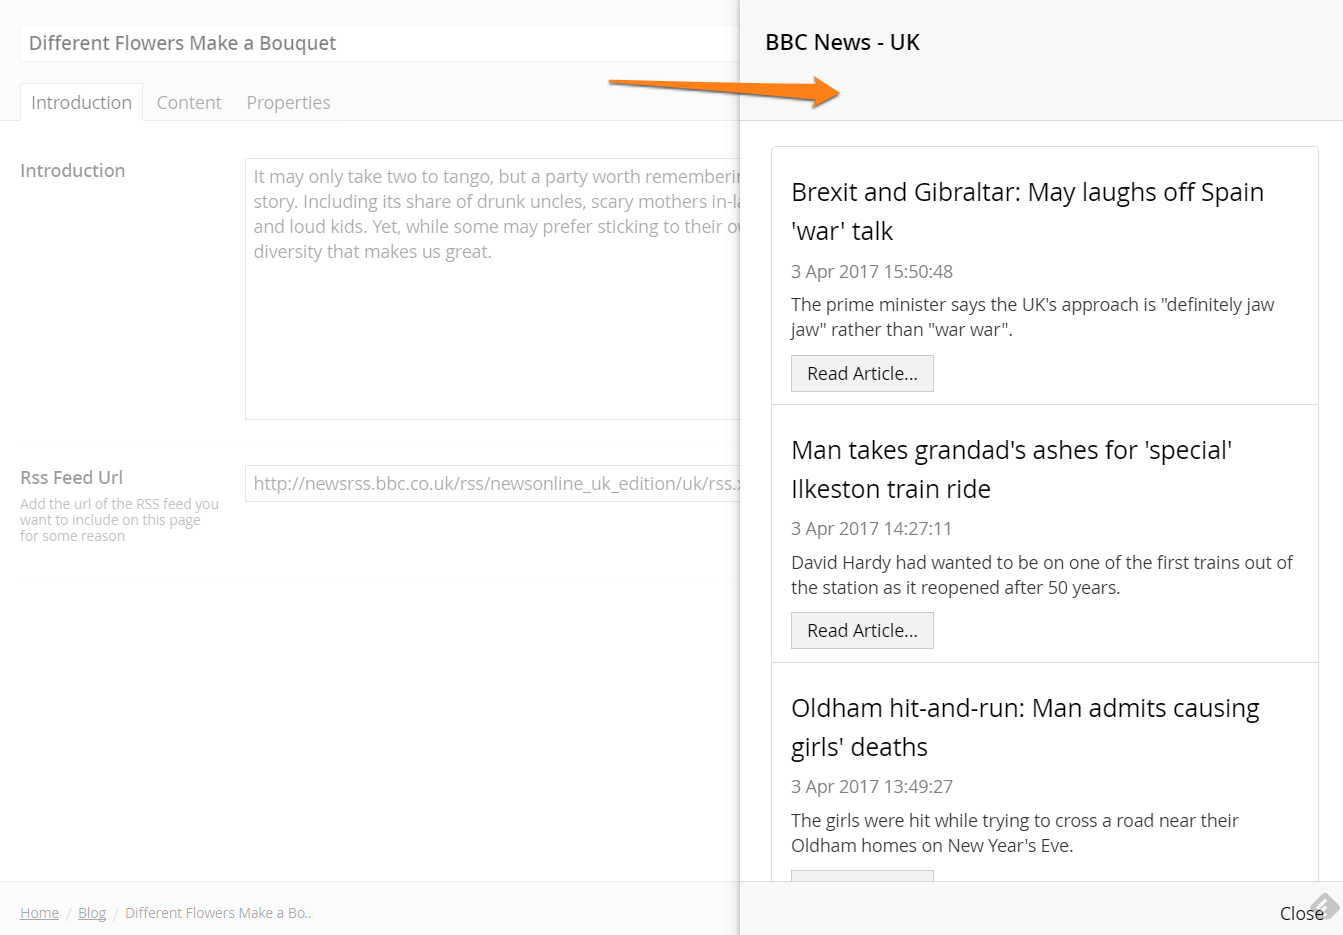
Task: Switch to the Introduction tab
Action: point(81,102)
